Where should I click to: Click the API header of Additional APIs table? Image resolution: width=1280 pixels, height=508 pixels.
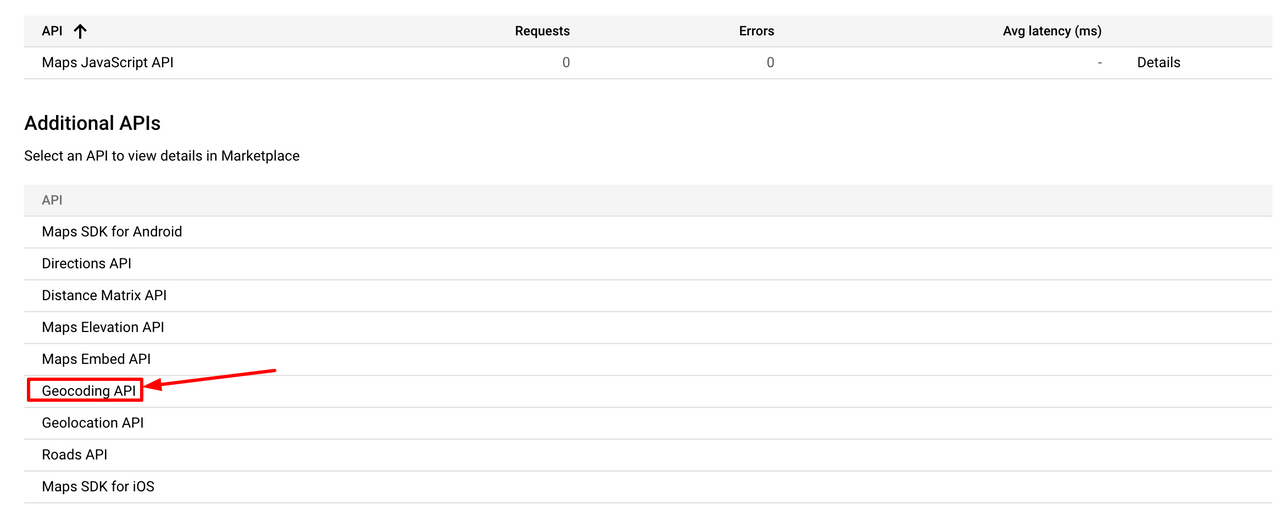pos(52,200)
